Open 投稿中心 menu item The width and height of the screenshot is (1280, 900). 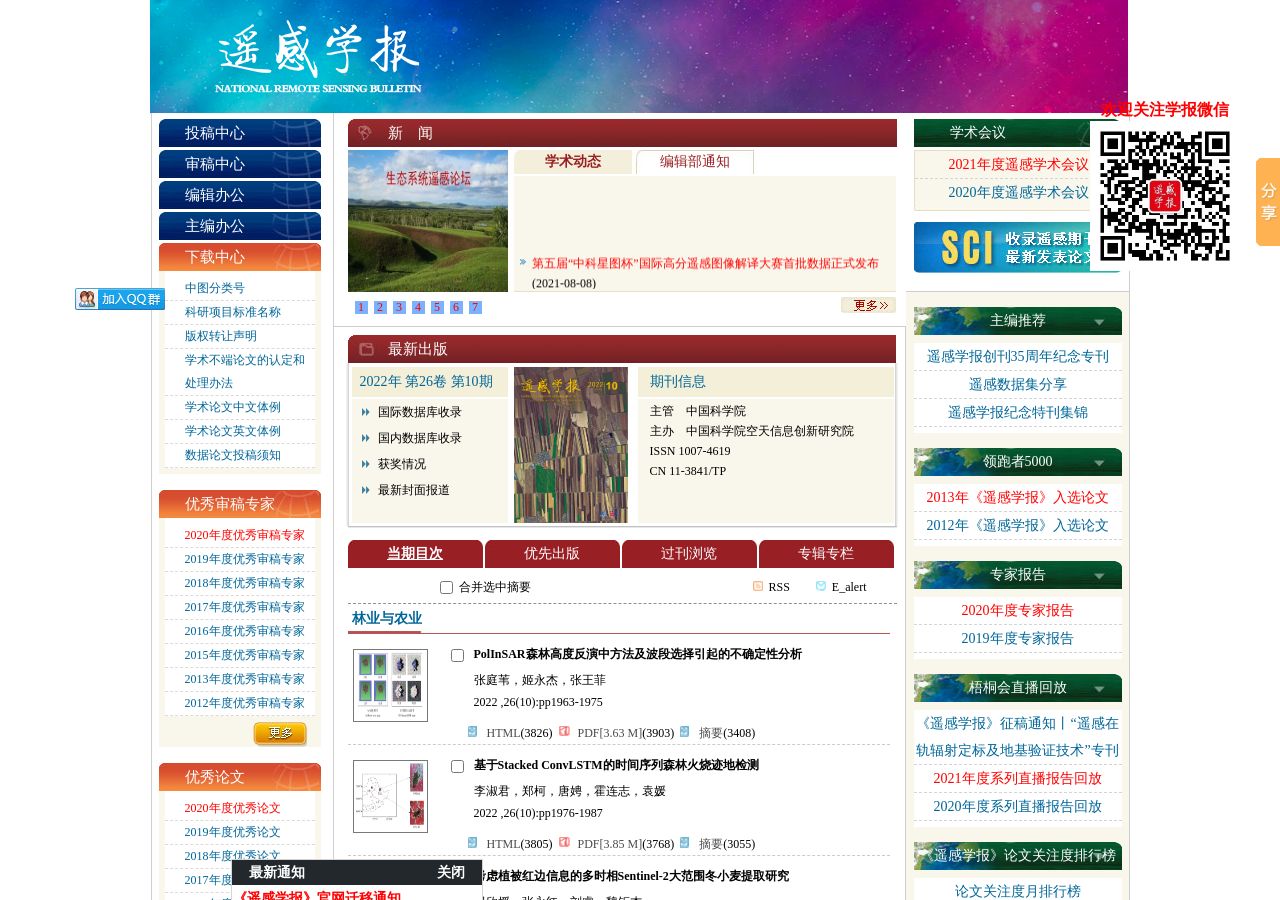click(x=240, y=133)
